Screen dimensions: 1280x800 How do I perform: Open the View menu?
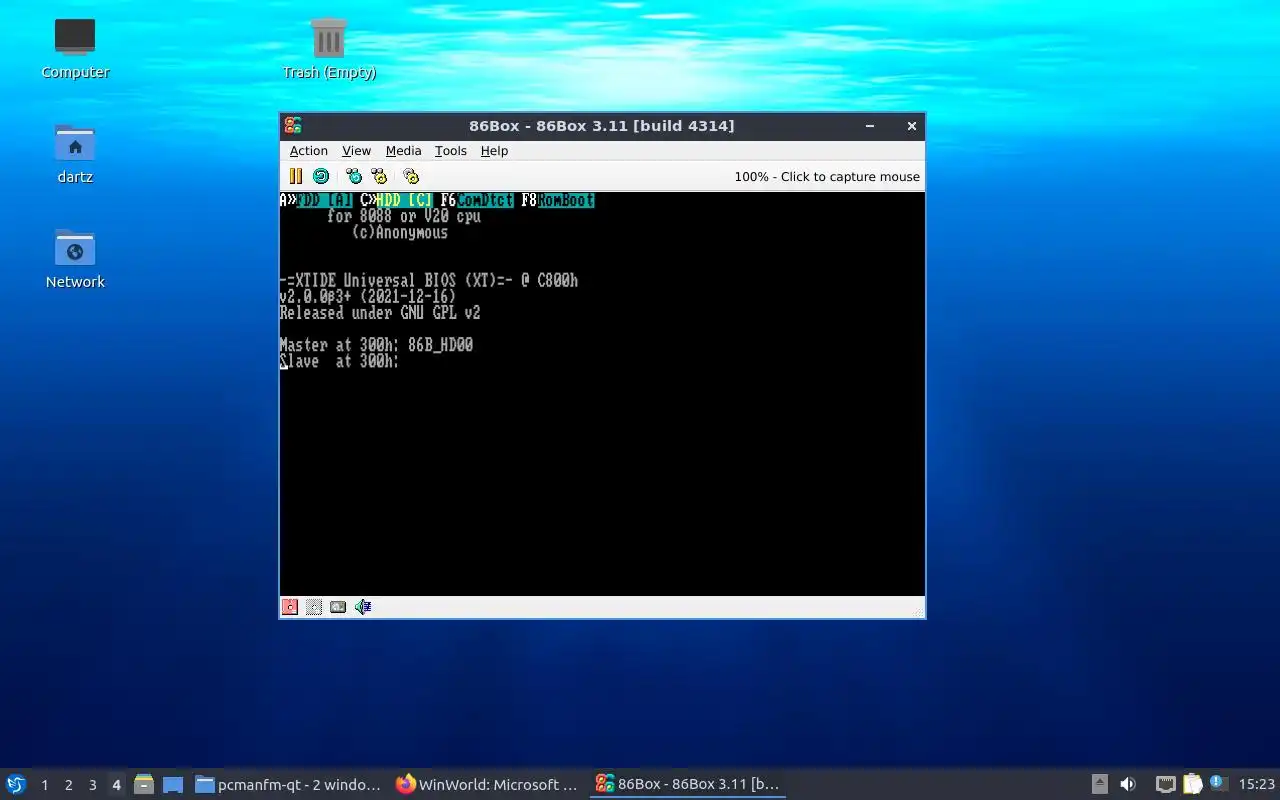pyautogui.click(x=356, y=151)
